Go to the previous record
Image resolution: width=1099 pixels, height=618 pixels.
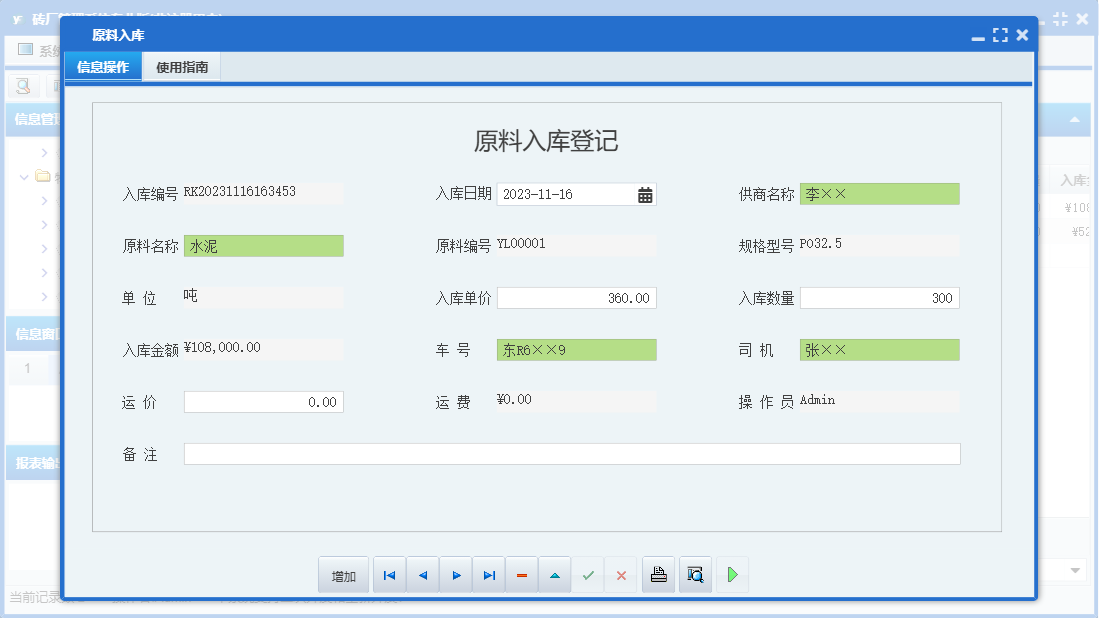[422, 575]
